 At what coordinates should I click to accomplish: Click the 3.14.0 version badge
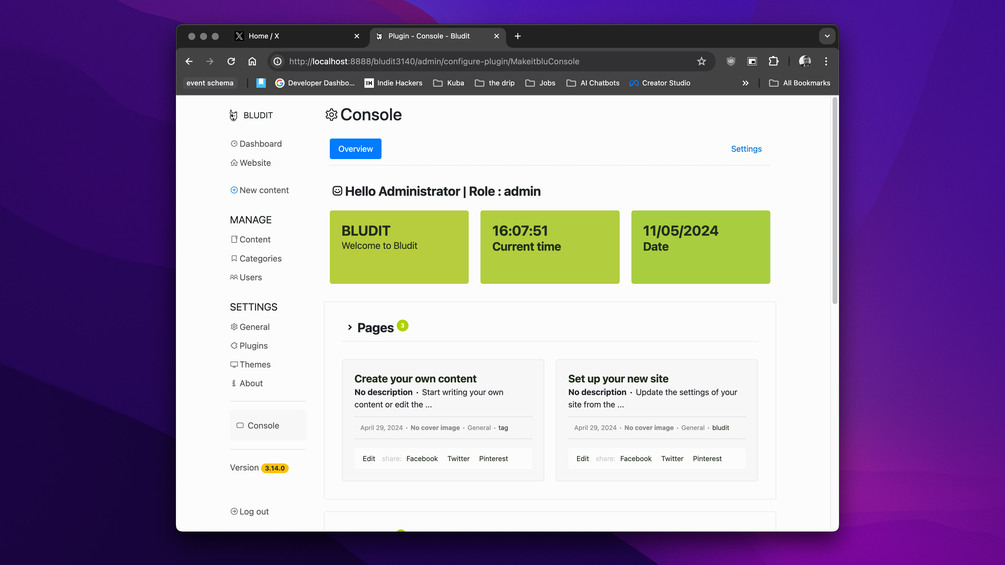click(275, 468)
